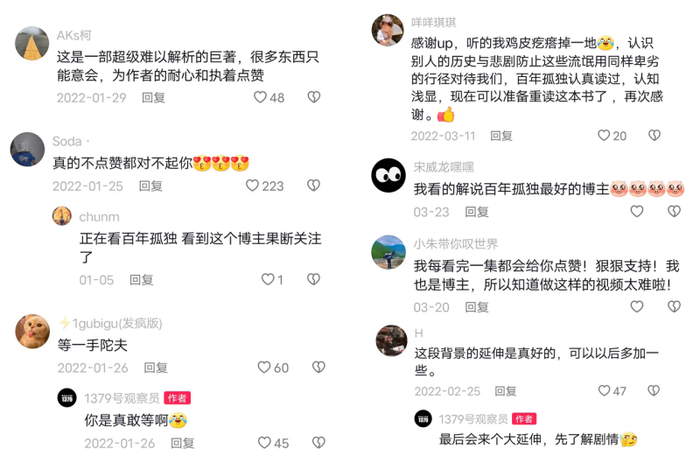Like Soda's comment showing 223 likes

tap(252, 185)
